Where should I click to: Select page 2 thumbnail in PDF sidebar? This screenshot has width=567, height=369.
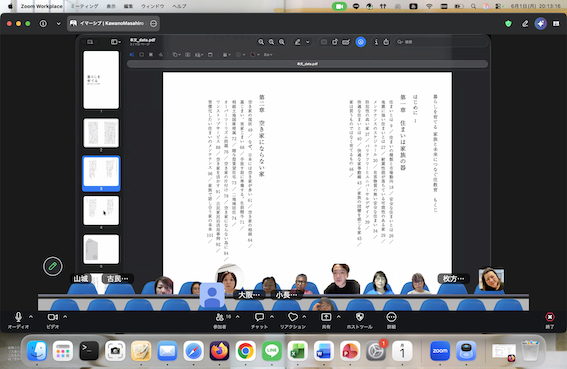pos(101,133)
